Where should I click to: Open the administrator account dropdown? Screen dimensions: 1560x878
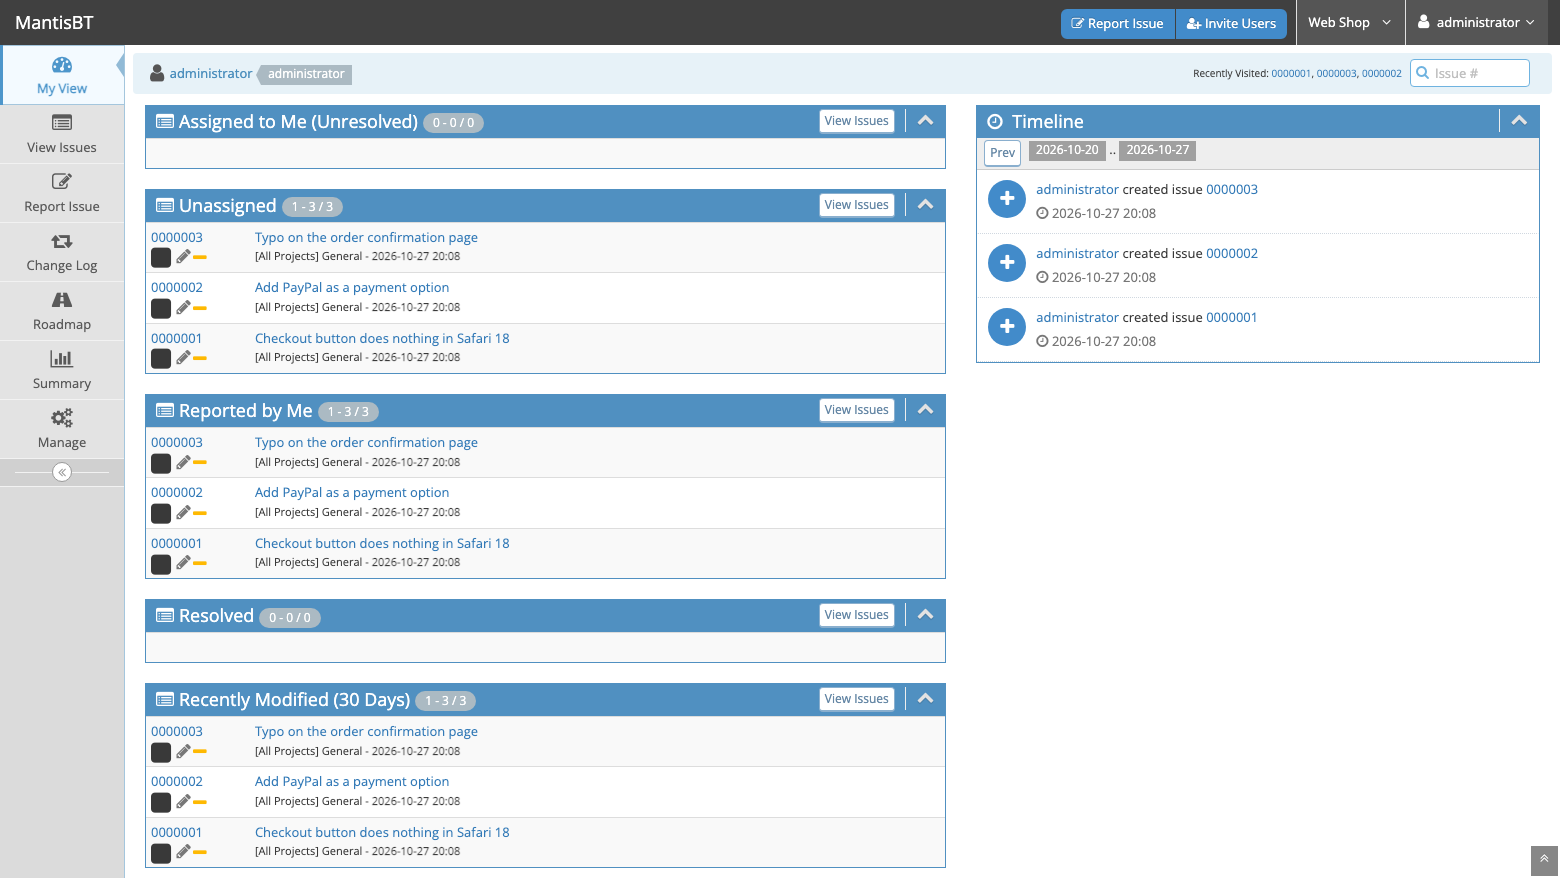[1477, 22]
